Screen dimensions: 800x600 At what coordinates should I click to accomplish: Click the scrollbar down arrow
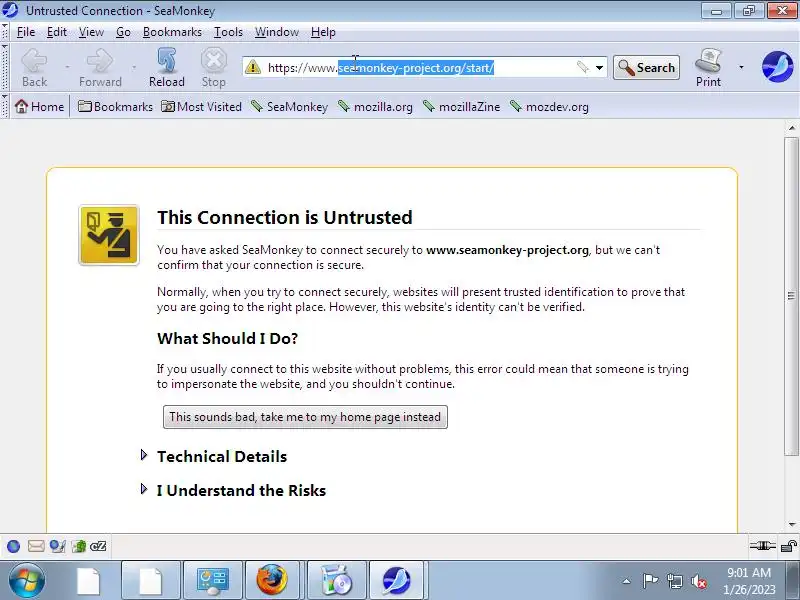pos(791,524)
